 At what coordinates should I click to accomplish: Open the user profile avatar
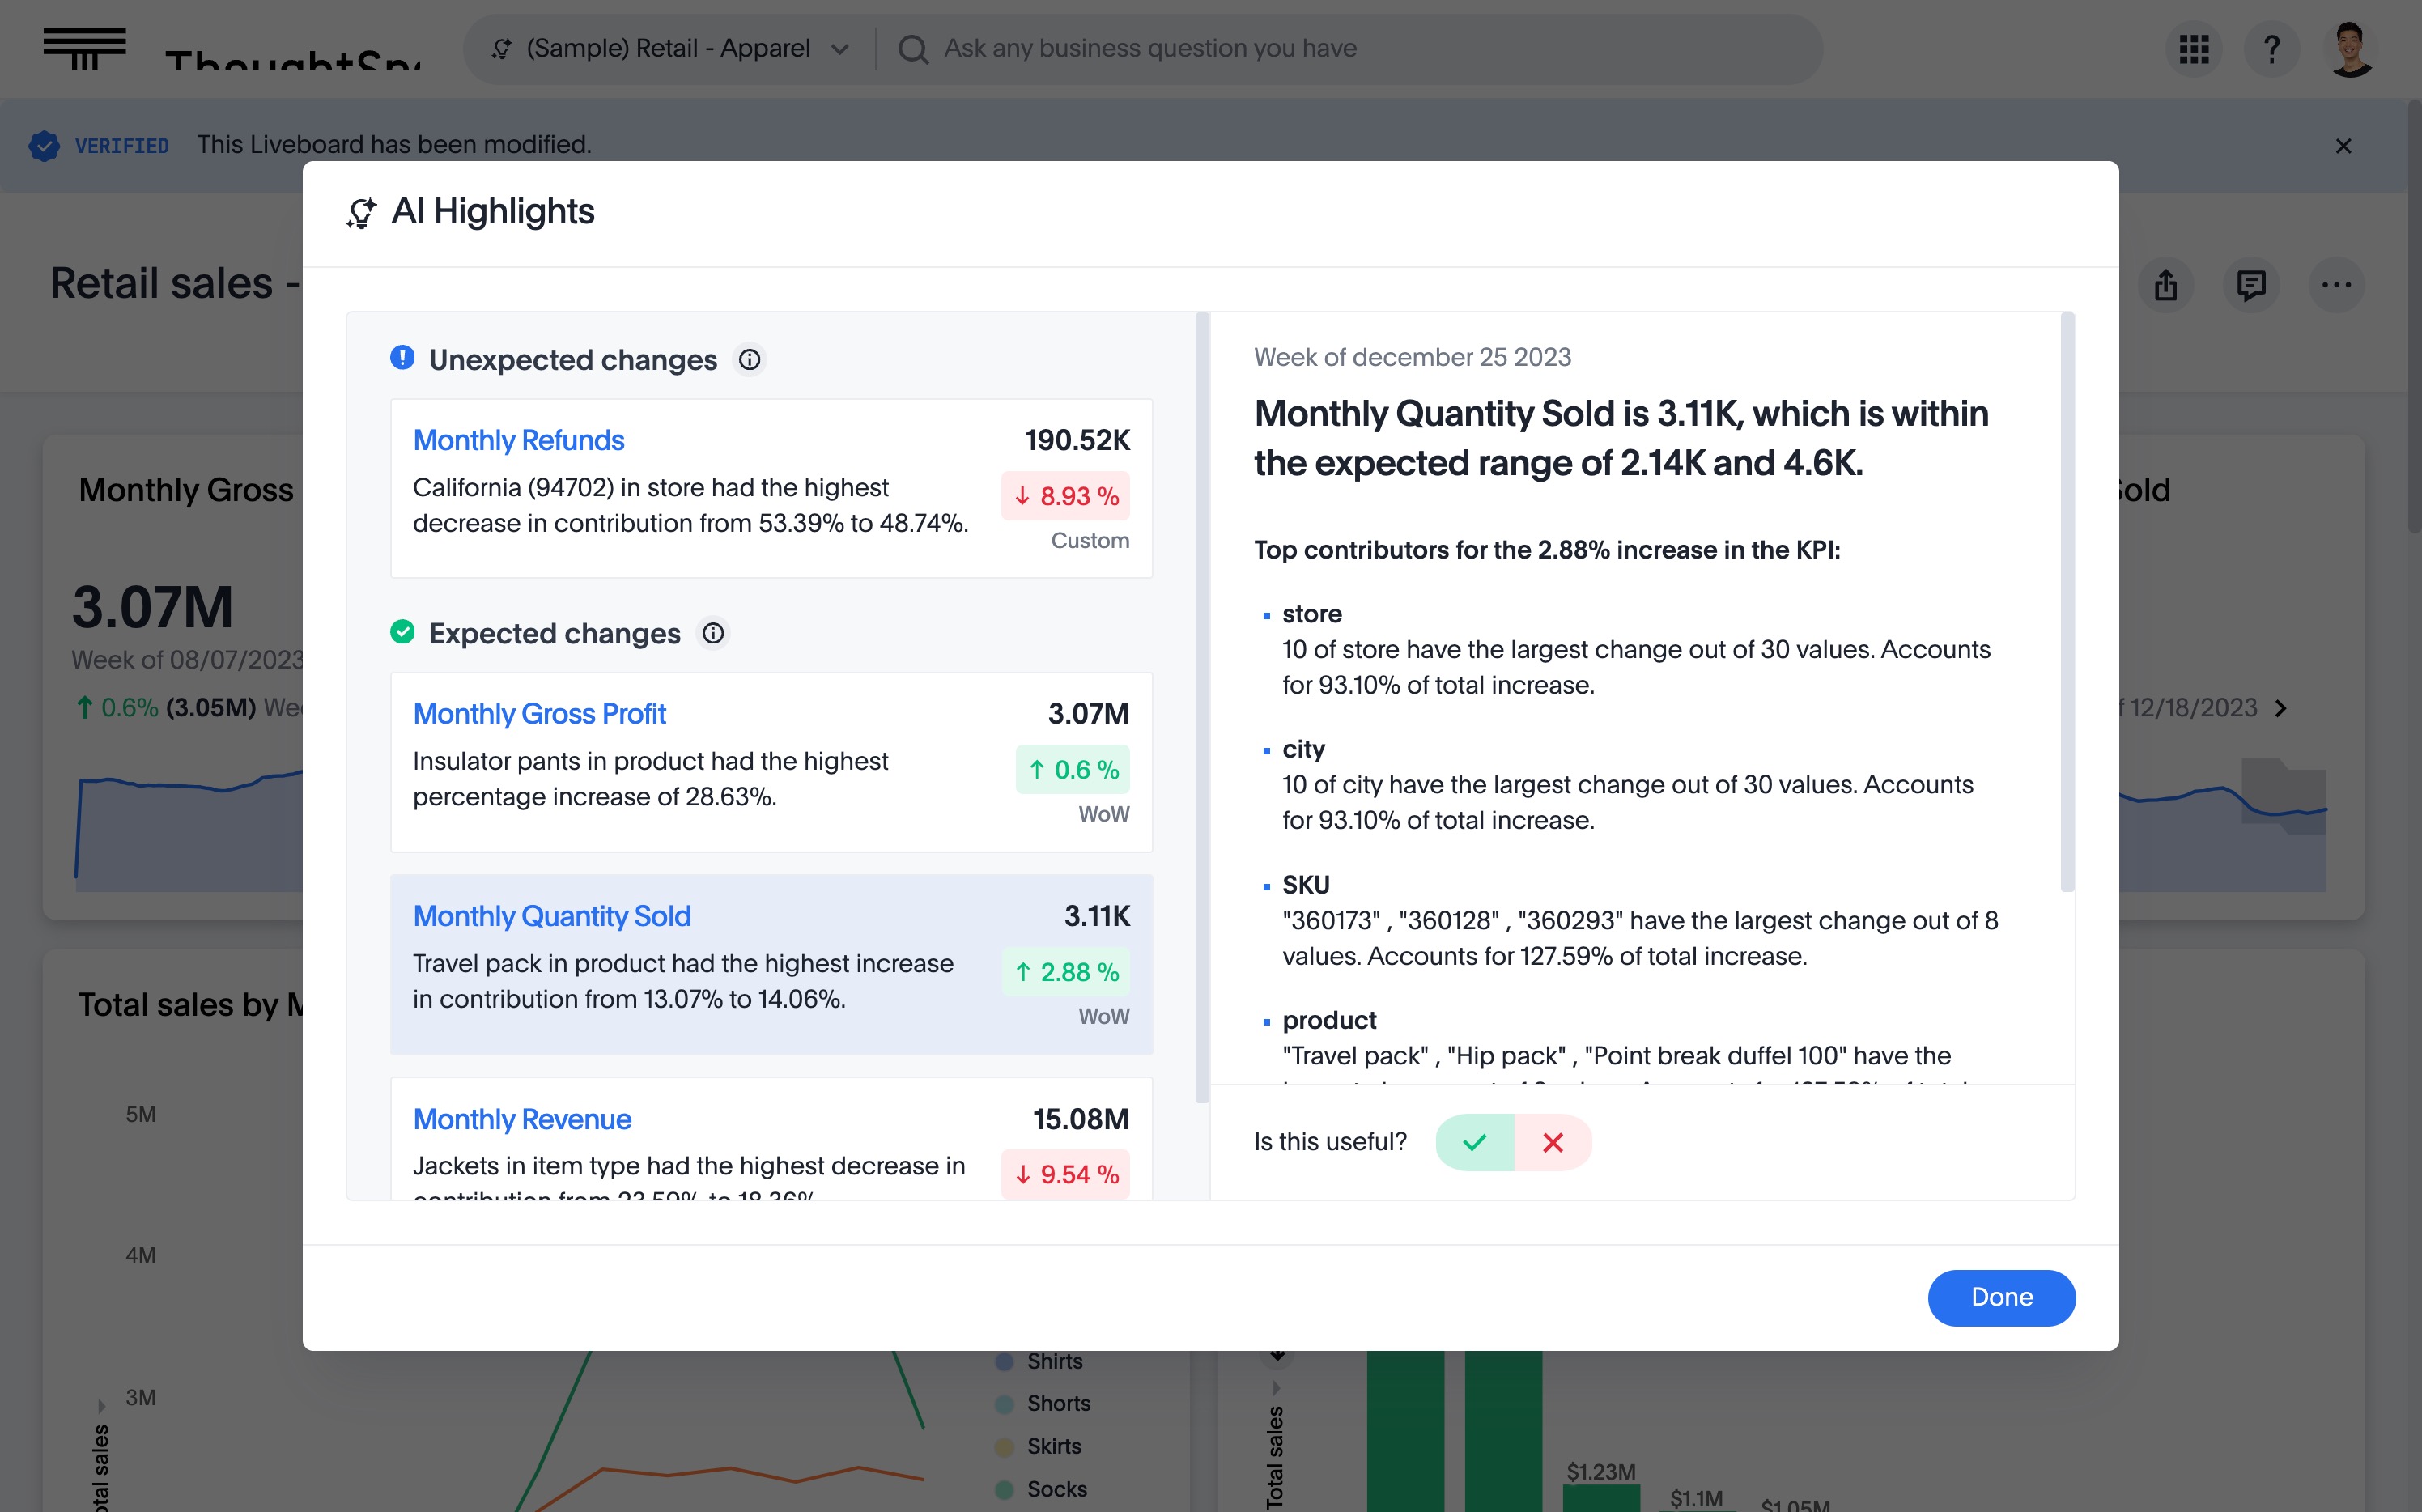coord(2350,49)
